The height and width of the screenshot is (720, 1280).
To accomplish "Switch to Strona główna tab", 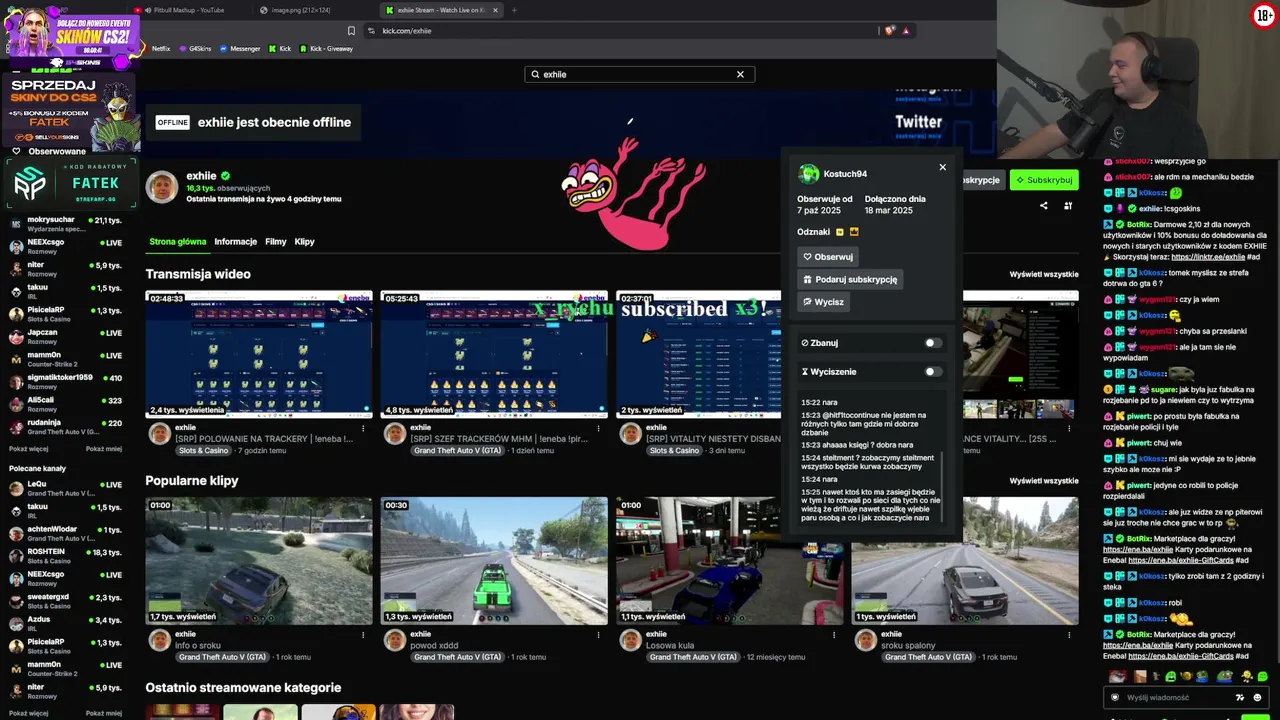I will click(x=178, y=242).
